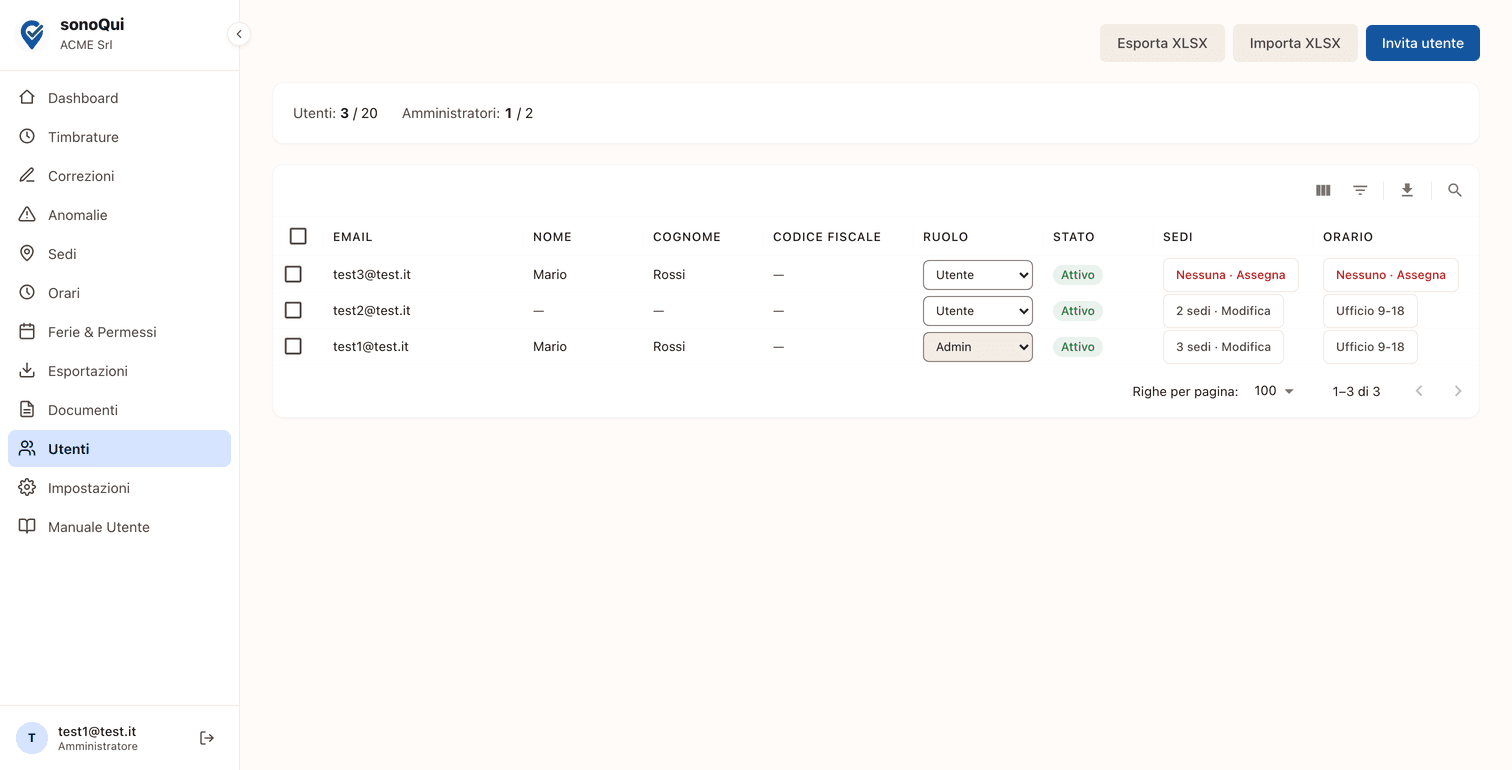Click the Sedi location pin icon
The height and width of the screenshot is (770, 1512).
click(27, 254)
